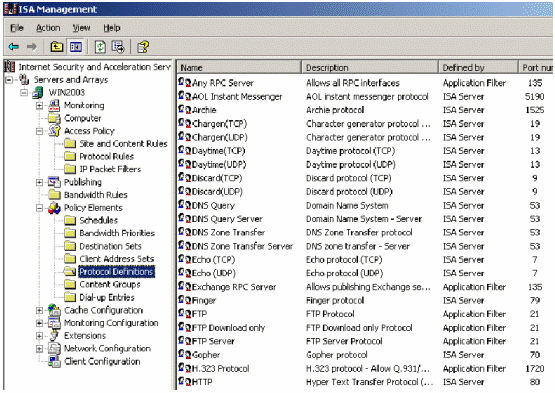Viewport: 555px width, 393px height.
Task: Click the Back arrow toolbar icon
Action: click(x=14, y=46)
